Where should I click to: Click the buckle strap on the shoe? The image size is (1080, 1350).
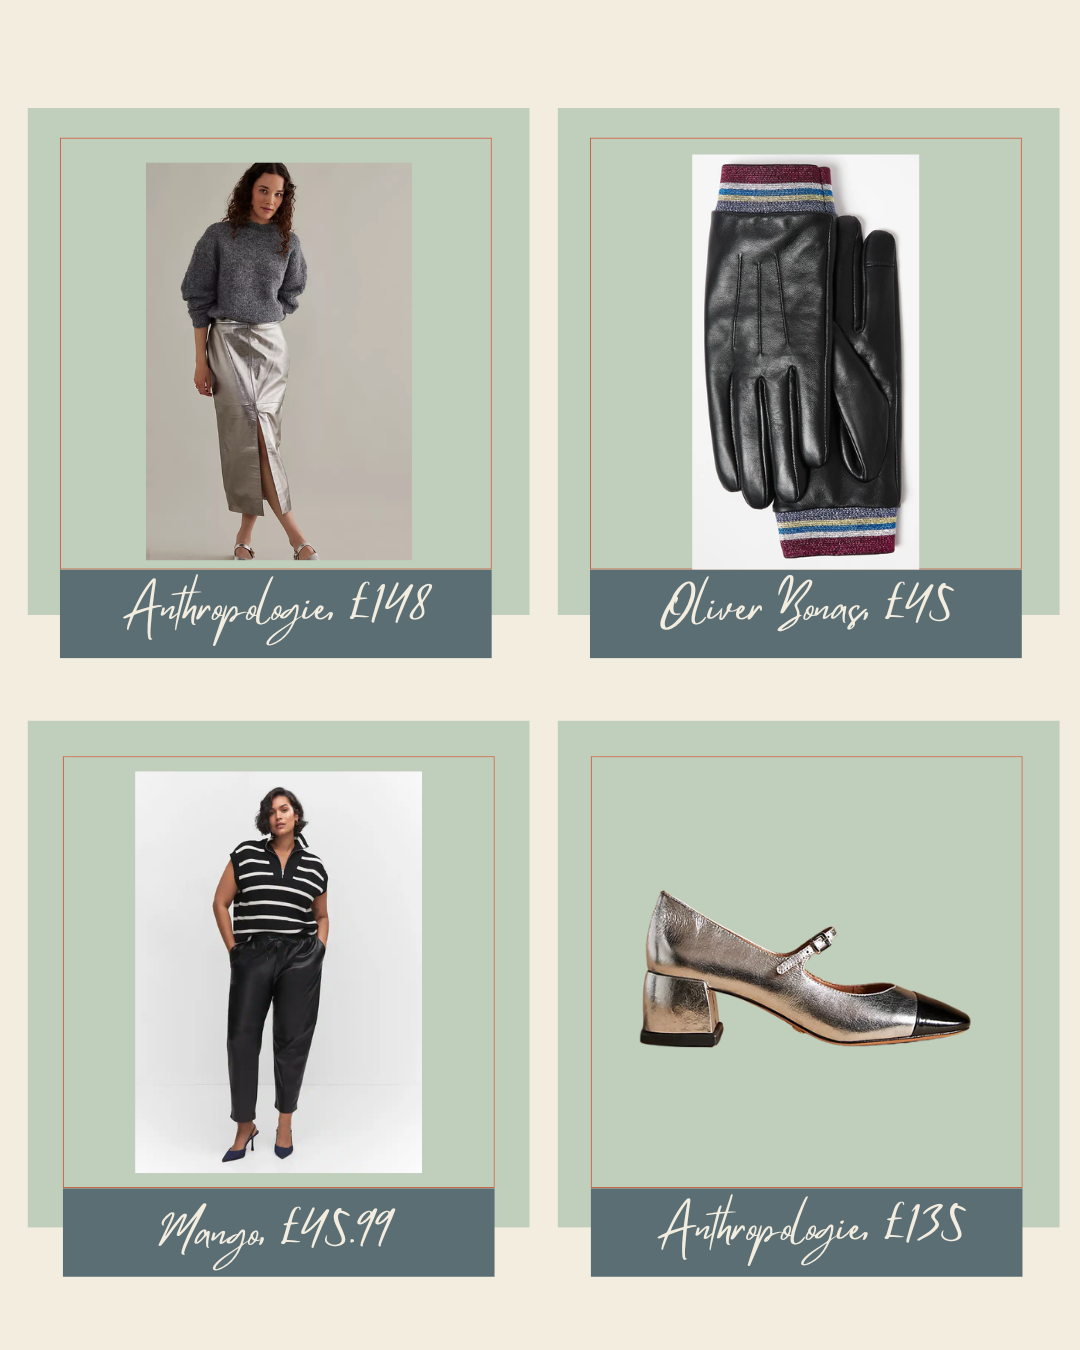pyautogui.click(x=807, y=951)
